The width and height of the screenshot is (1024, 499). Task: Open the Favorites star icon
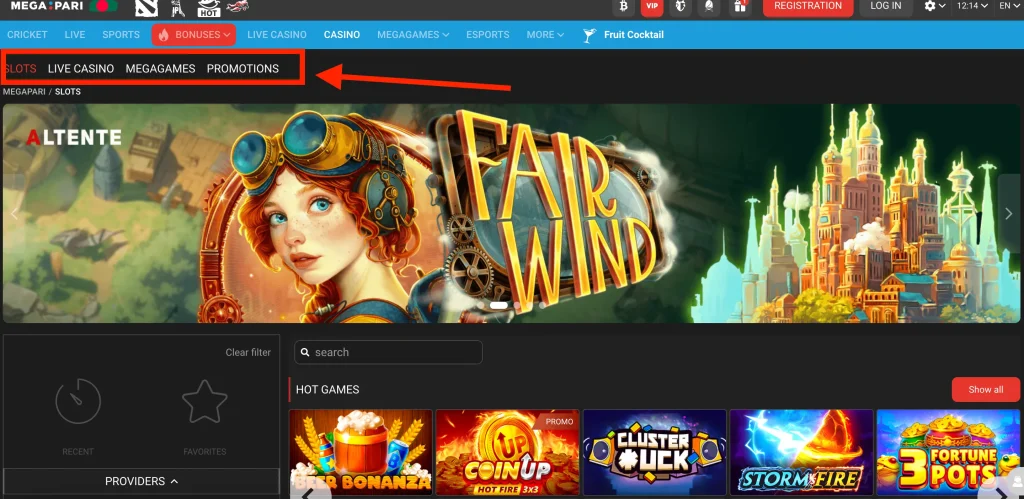[x=204, y=401]
